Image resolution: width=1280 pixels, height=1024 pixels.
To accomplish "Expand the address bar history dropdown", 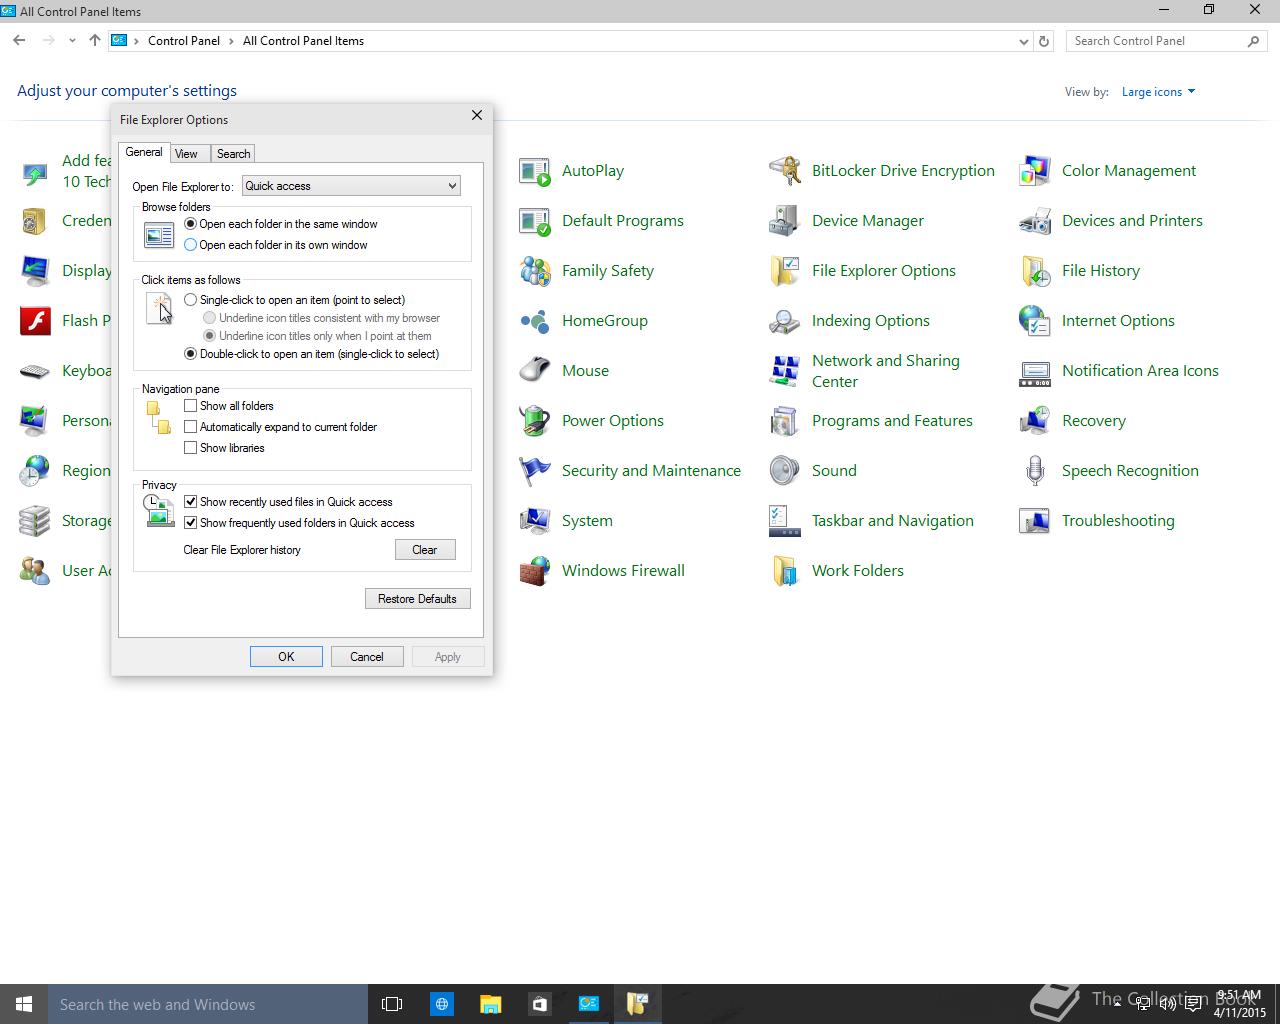I will point(1023,41).
